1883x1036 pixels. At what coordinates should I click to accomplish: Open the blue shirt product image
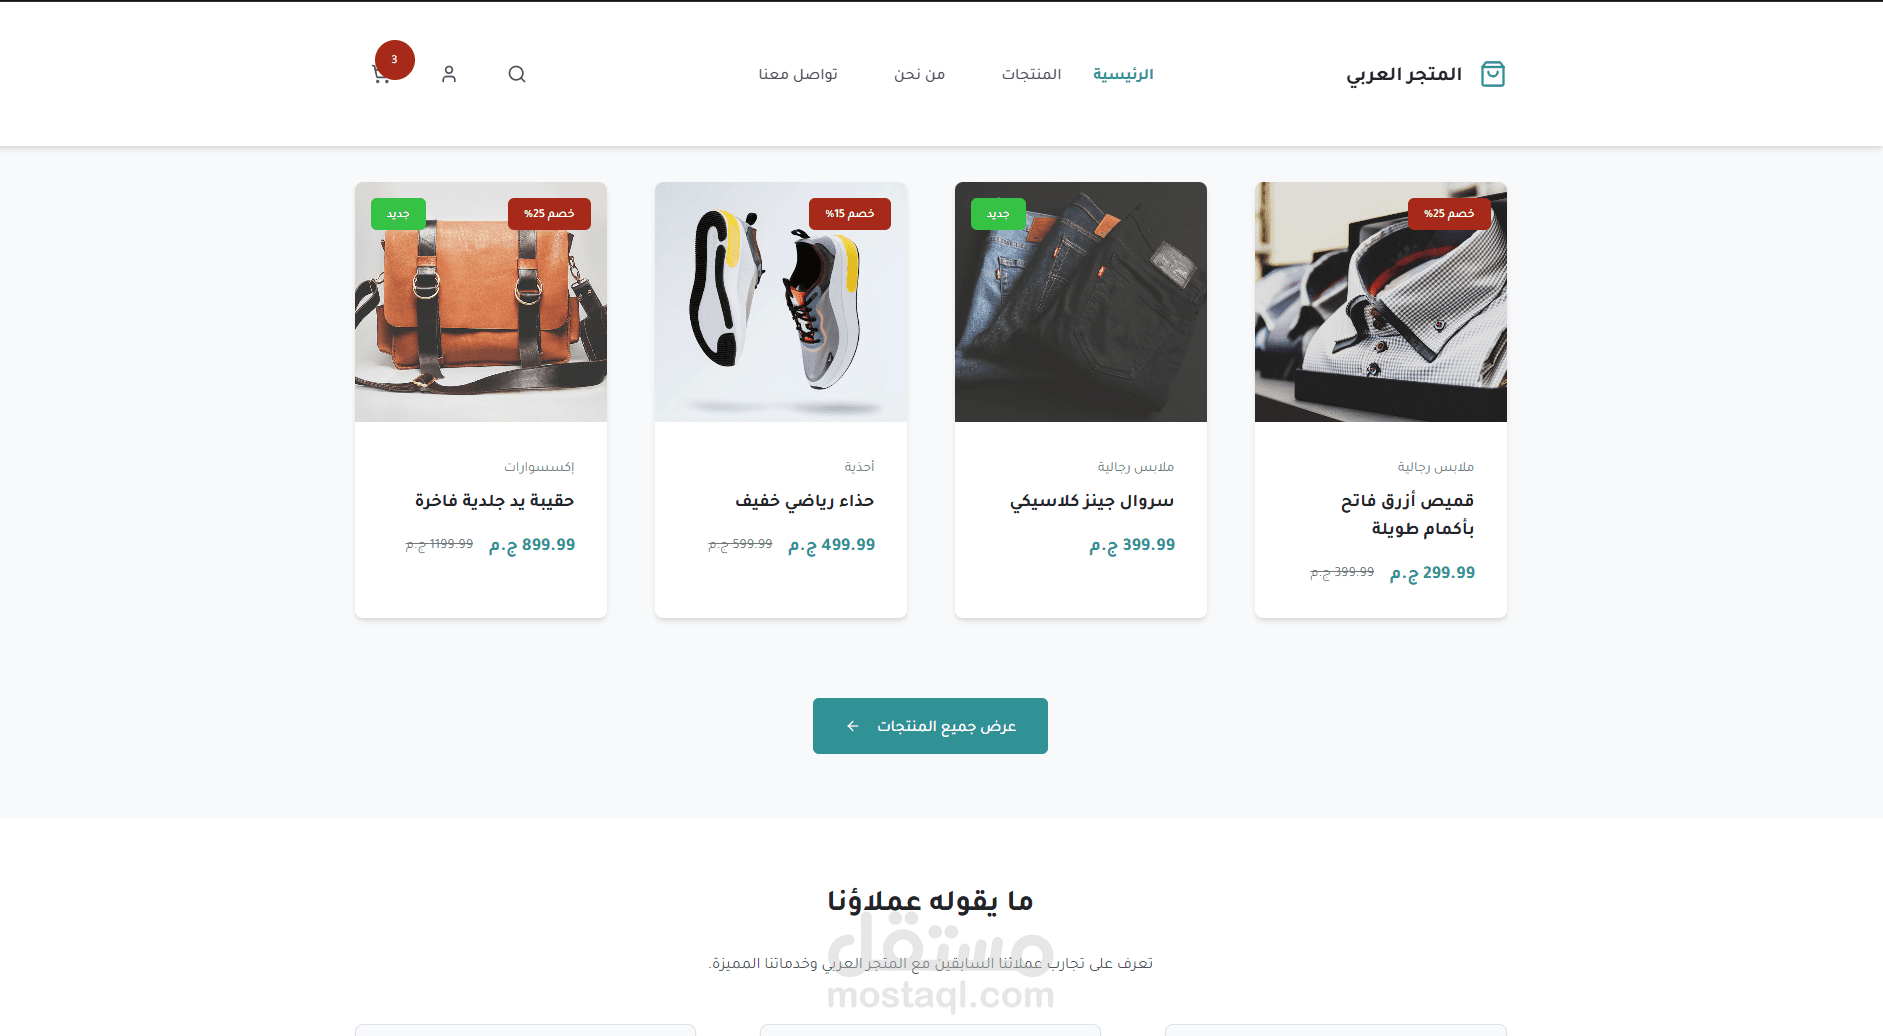(1381, 302)
